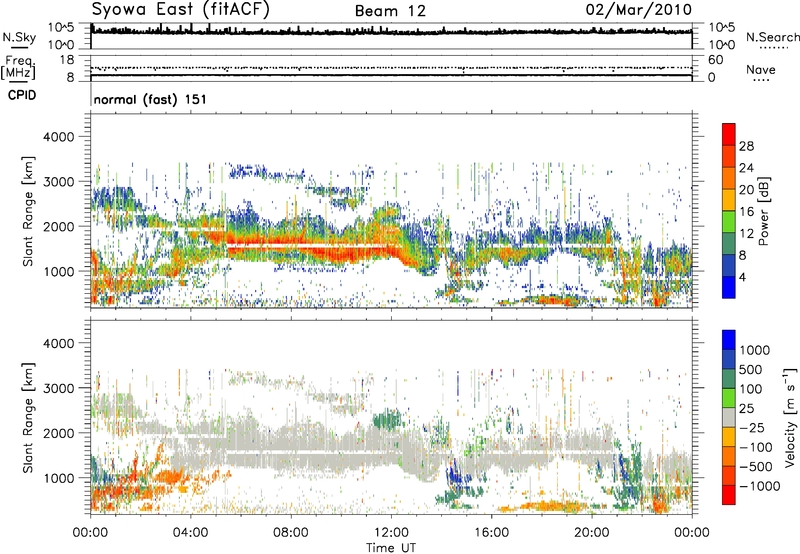Click the '12:00' time tick label

pyautogui.click(x=391, y=533)
